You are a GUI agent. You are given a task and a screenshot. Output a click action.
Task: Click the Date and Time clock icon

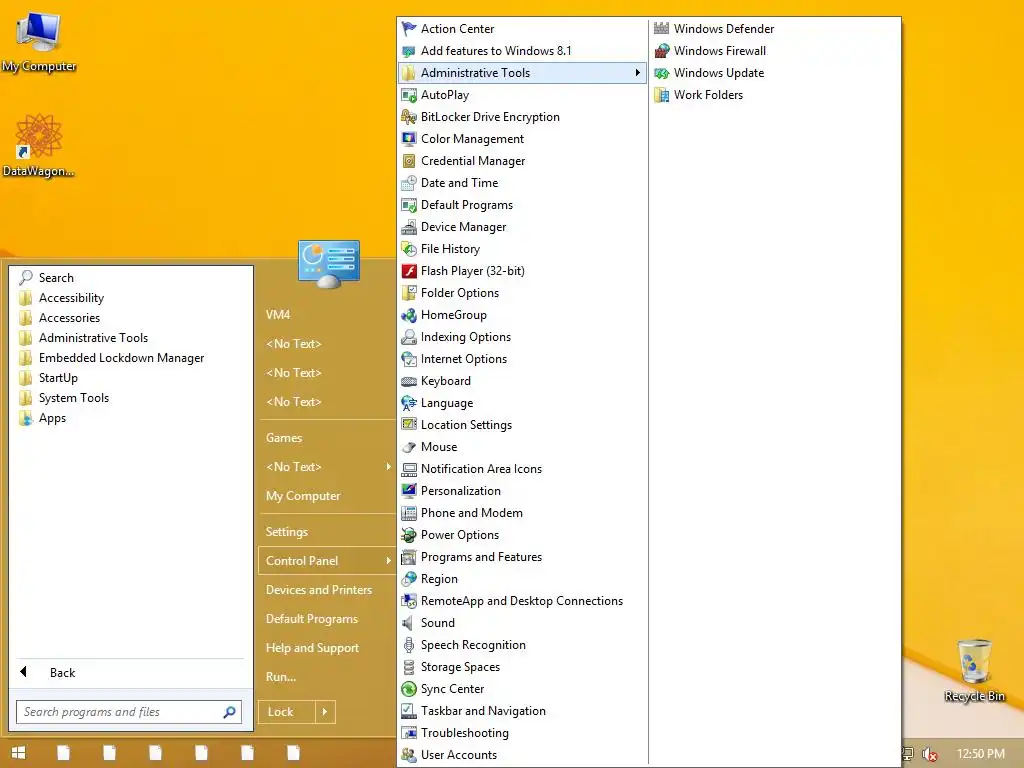(409, 183)
